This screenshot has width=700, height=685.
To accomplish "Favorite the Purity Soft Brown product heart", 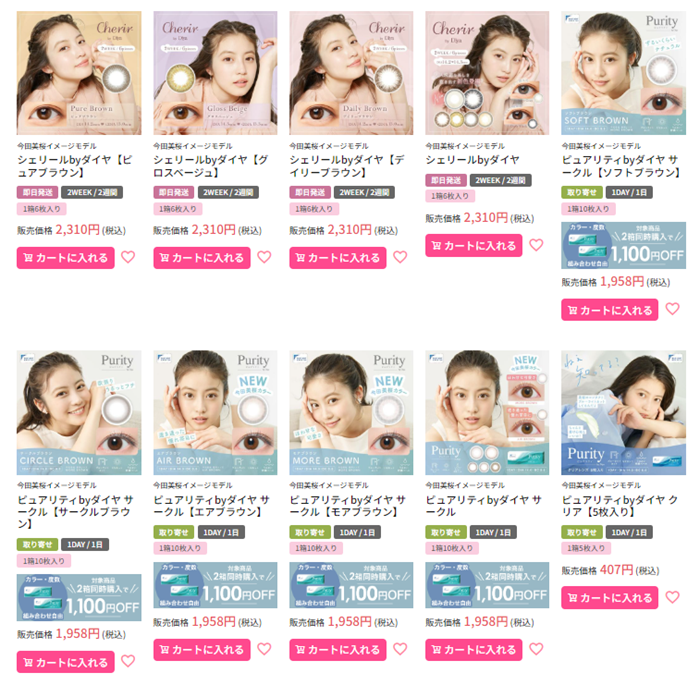I will [x=672, y=309].
